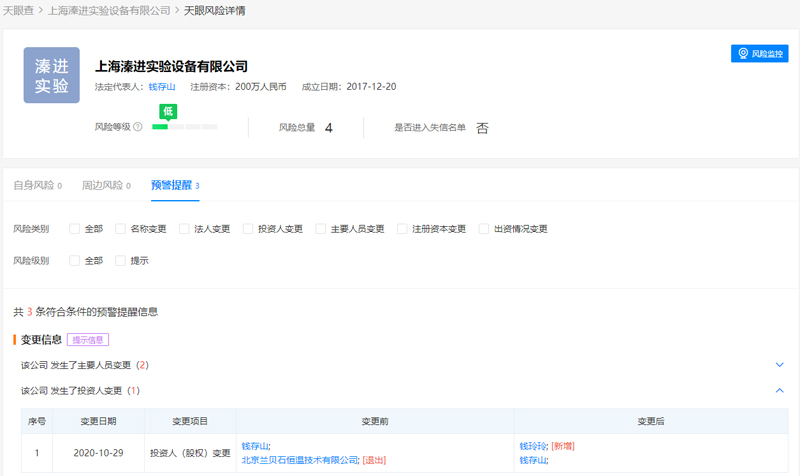The width and height of the screenshot is (800, 476).
Task: Open 钱存山 link in 变更后 column
Action: click(x=533, y=460)
